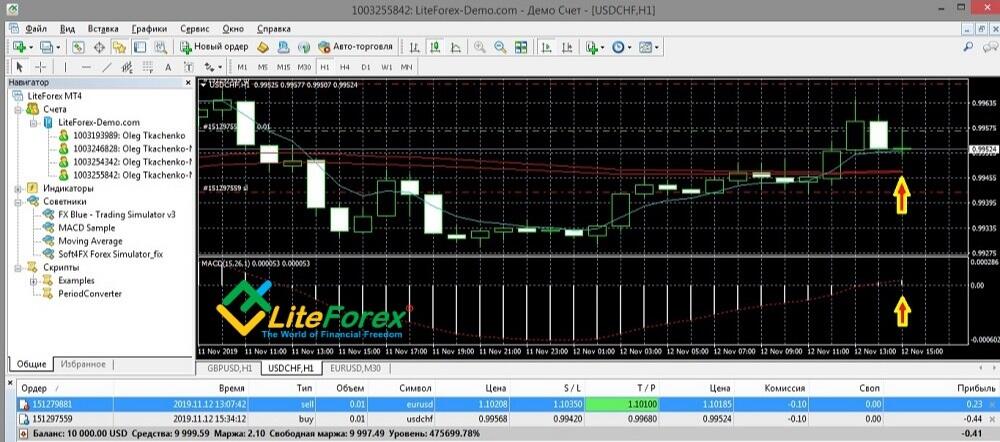Open the Файл menu
The image size is (1000, 442).
tap(36, 29)
